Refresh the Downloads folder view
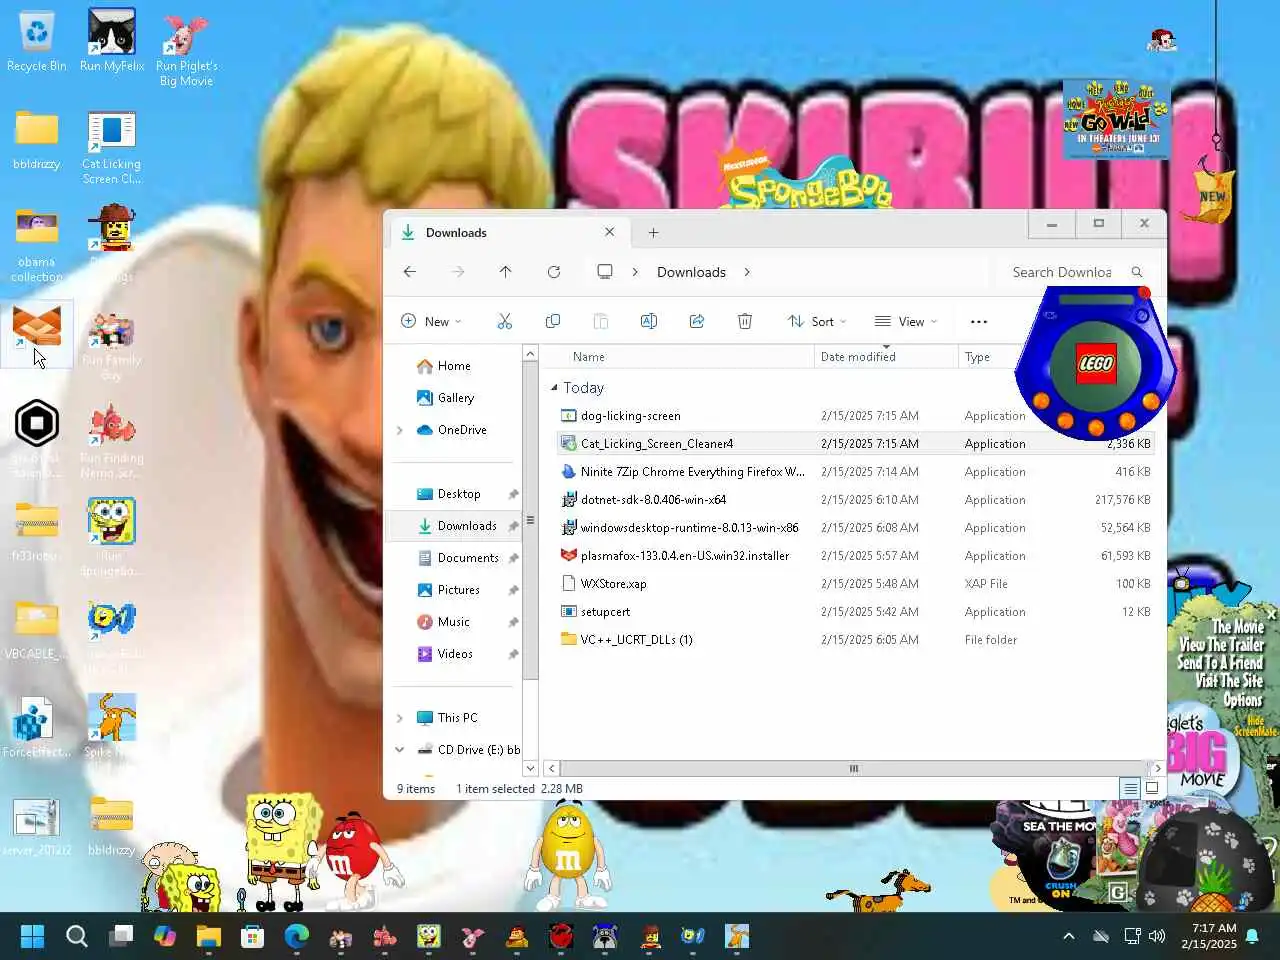Viewport: 1280px width, 960px height. click(553, 272)
